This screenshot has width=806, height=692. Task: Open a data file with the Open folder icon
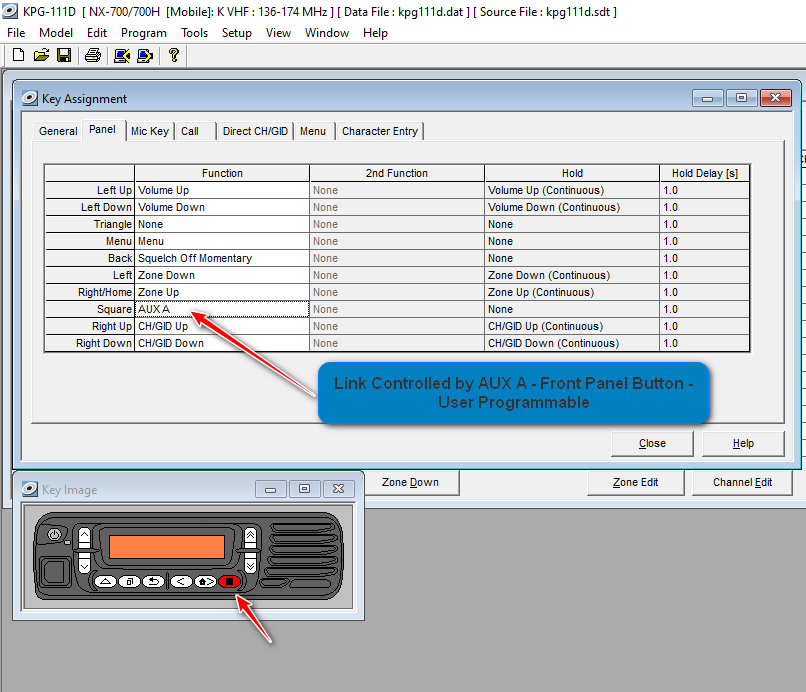(x=40, y=55)
